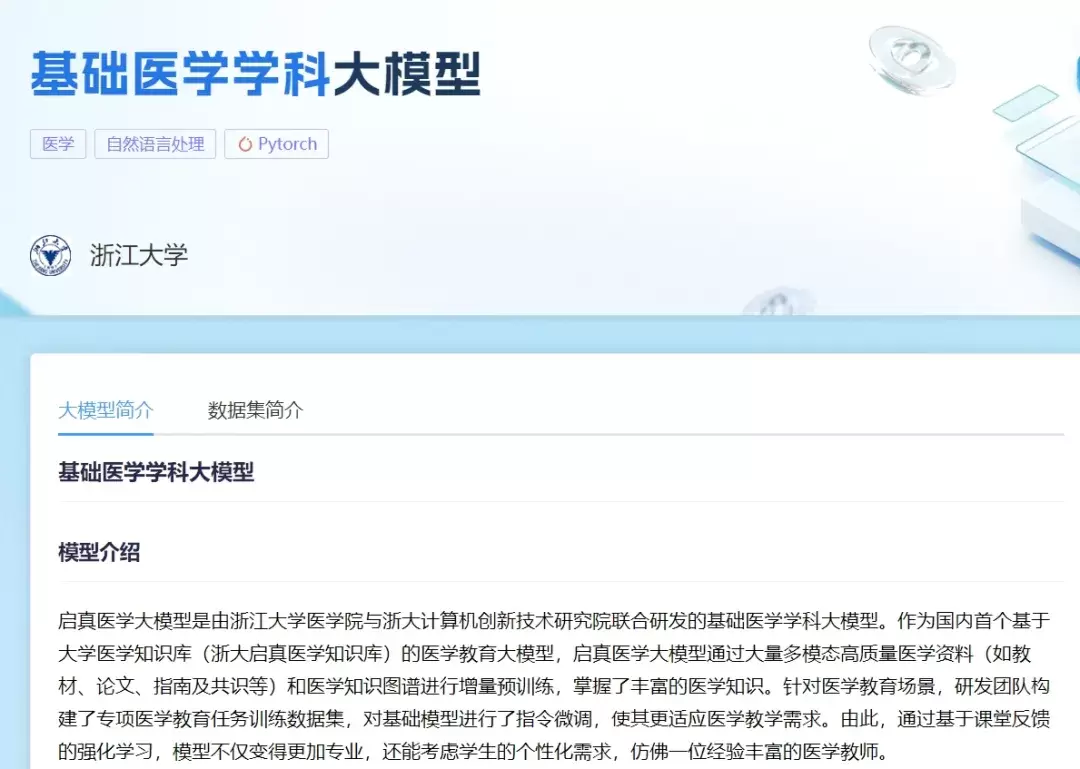Switch to the 数据集简介 tab
The width and height of the screenshot is (1080, 769).
coord(256,410)
